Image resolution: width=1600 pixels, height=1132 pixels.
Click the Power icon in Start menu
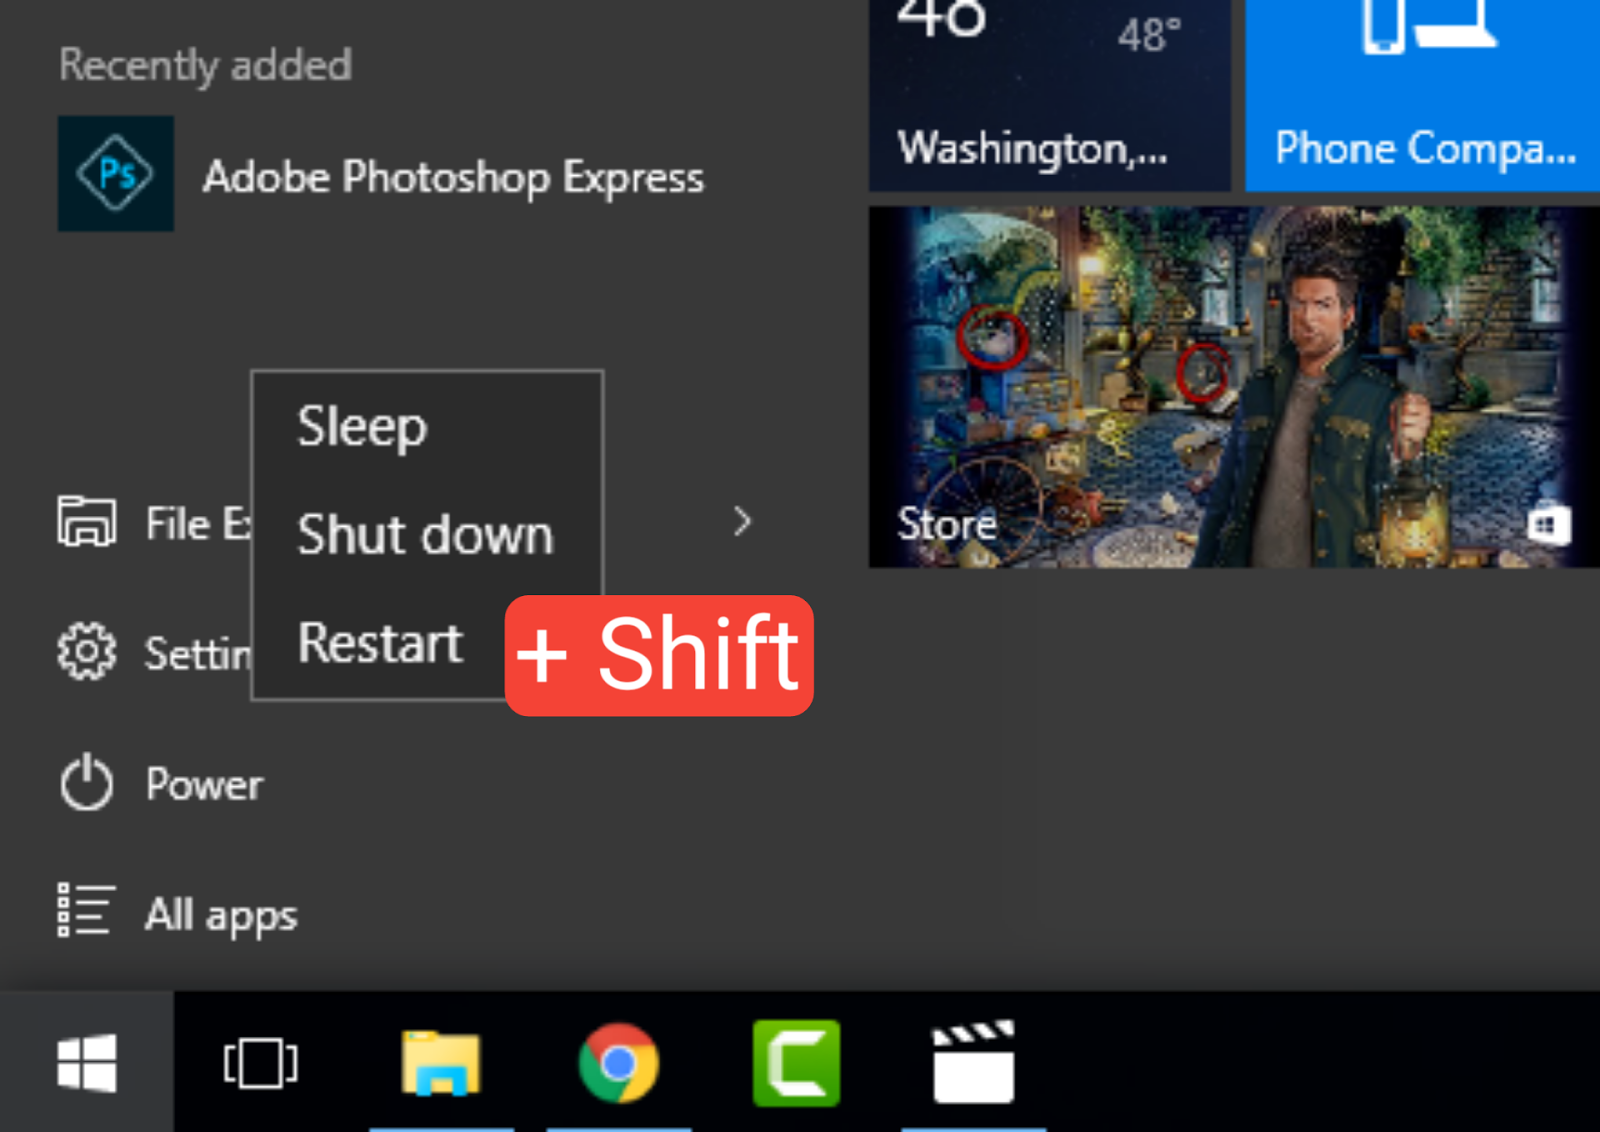(x=86, y=783)
